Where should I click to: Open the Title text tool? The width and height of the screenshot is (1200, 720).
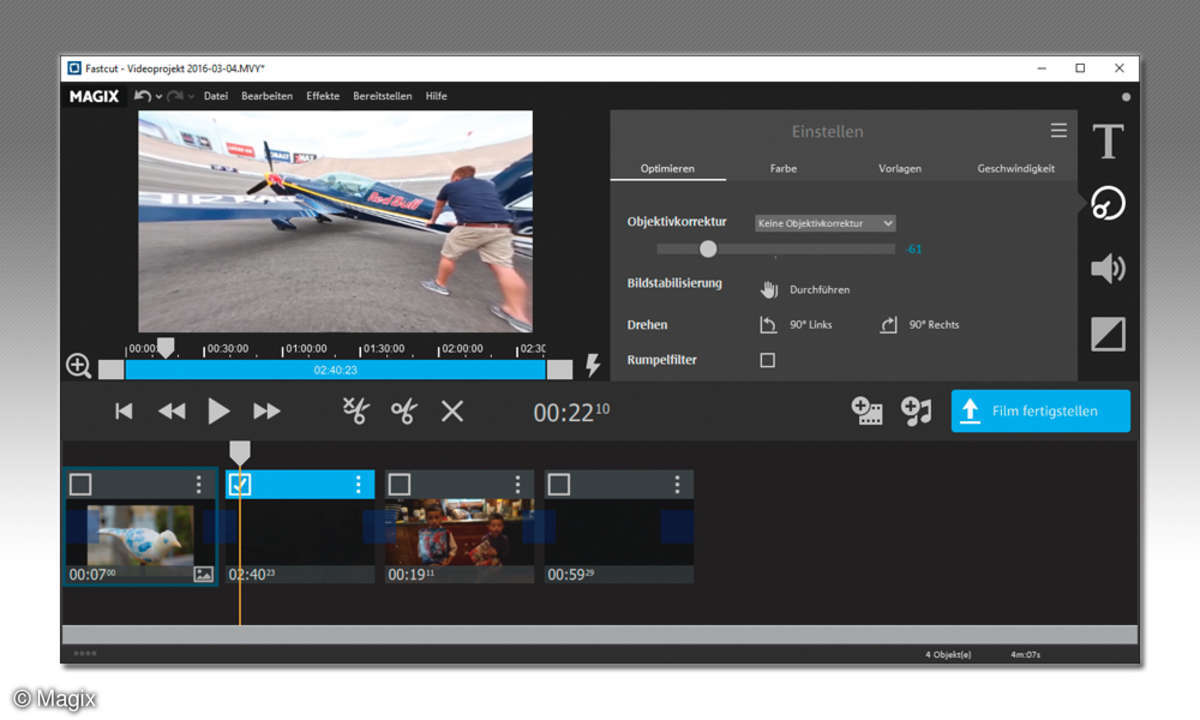[x=1108, y=142]
